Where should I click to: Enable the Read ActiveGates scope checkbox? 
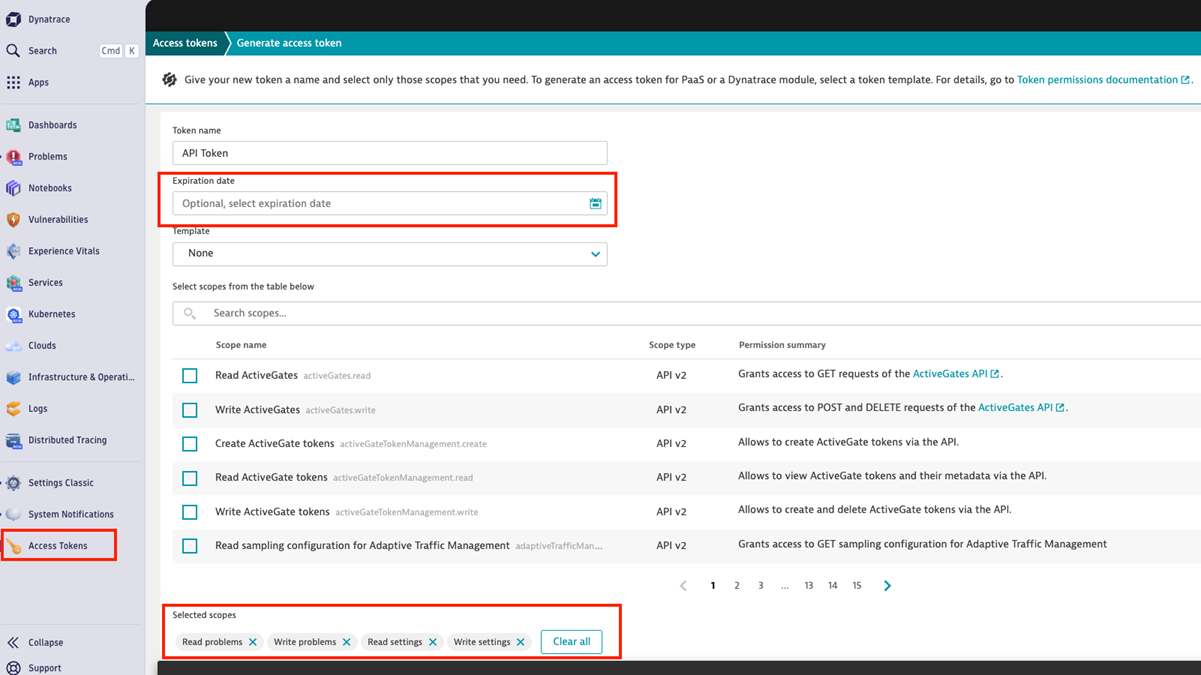point(190,376)
